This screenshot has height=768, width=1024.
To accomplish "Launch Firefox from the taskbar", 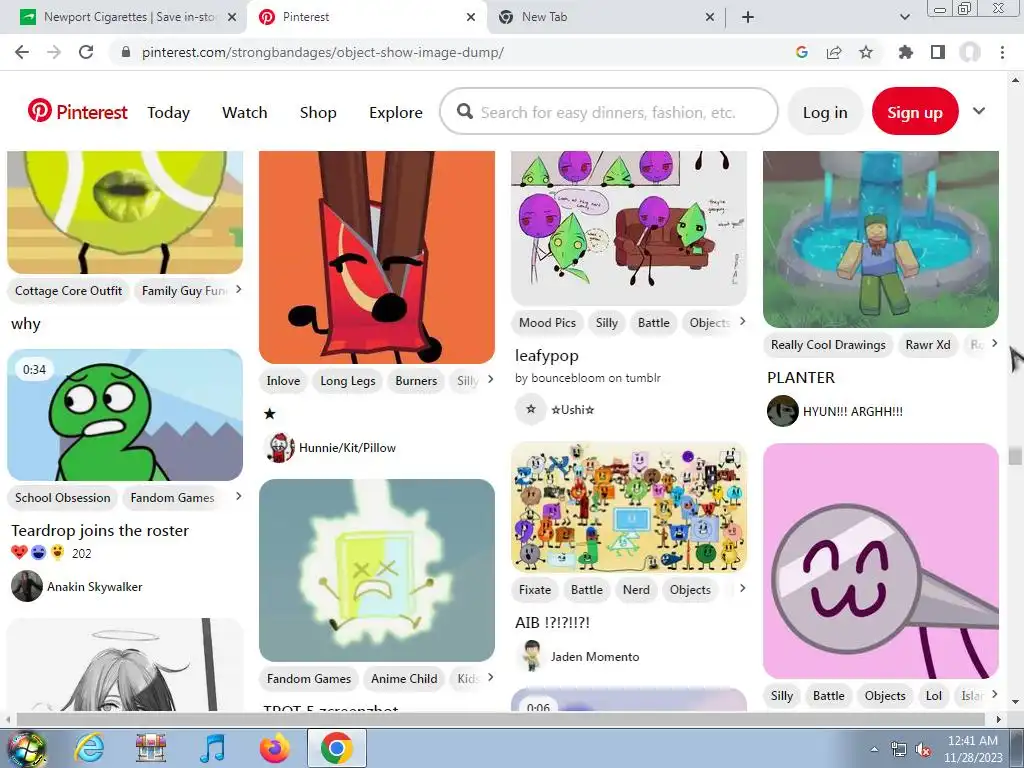I will [x=275, y=748].
